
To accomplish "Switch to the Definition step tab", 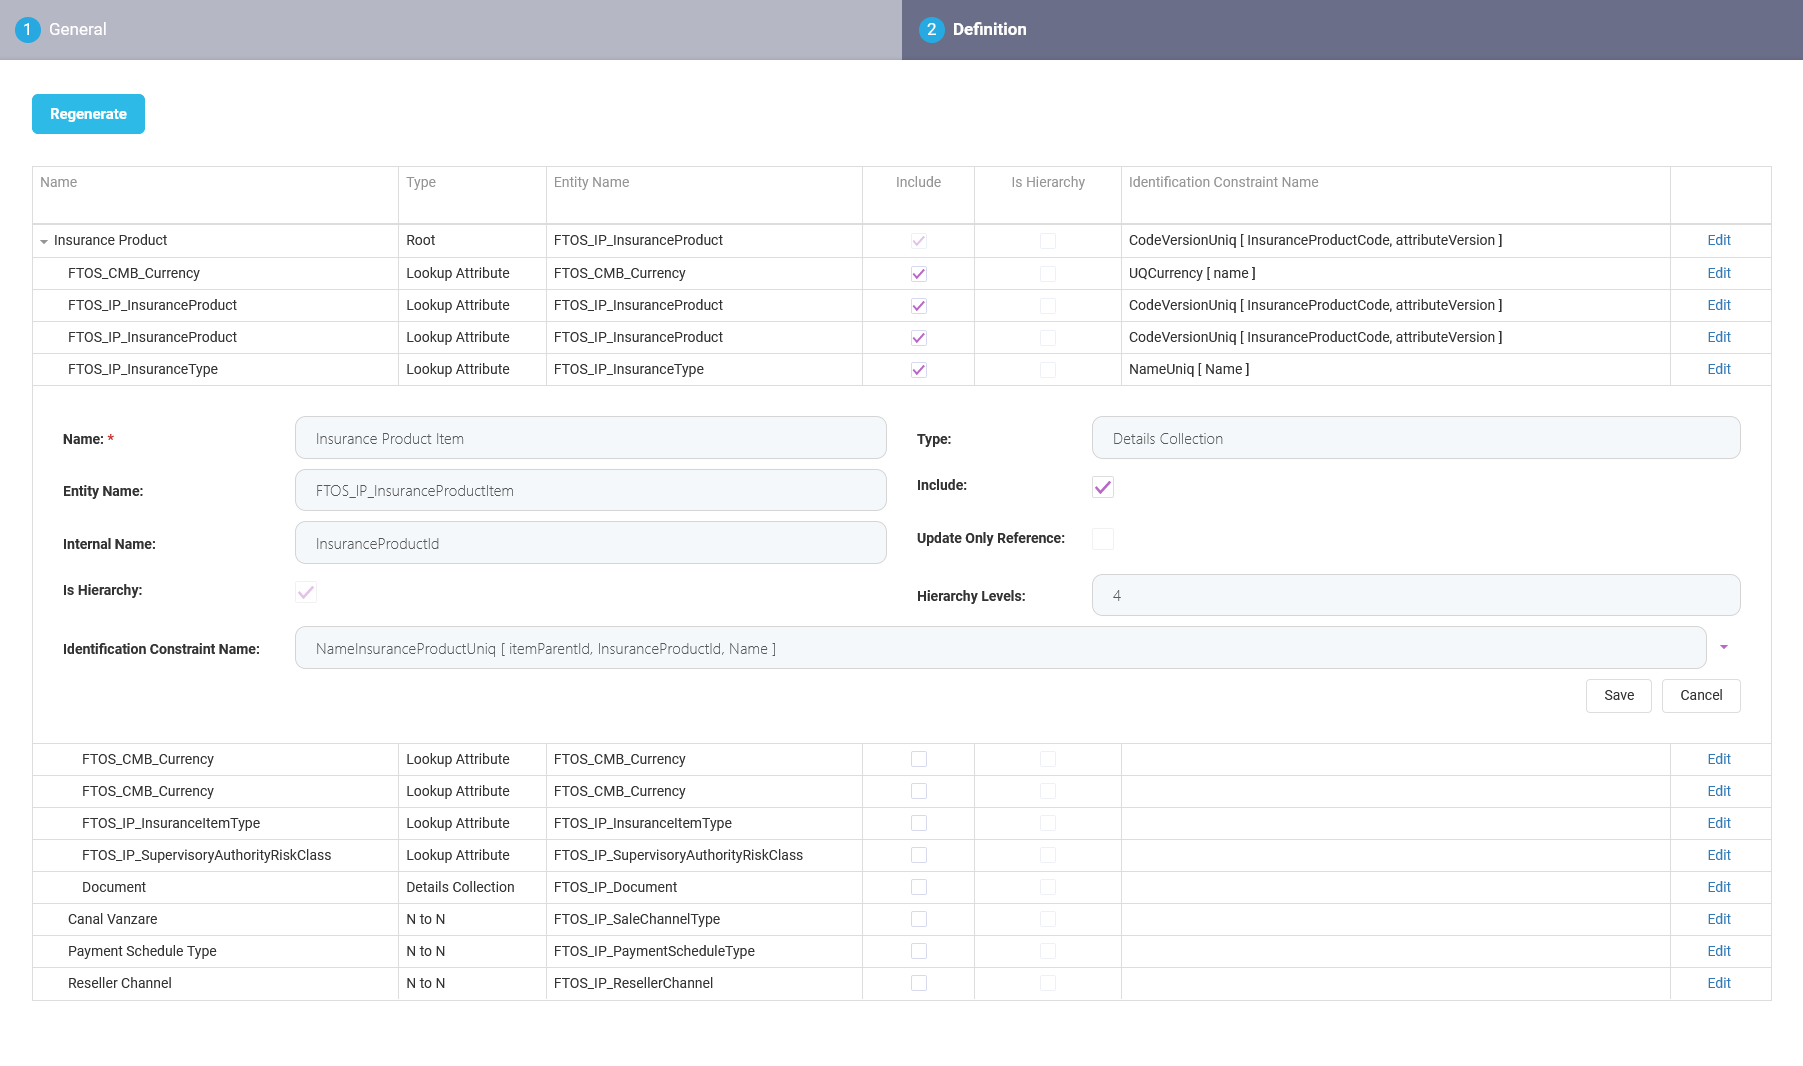I will [987, 30].
